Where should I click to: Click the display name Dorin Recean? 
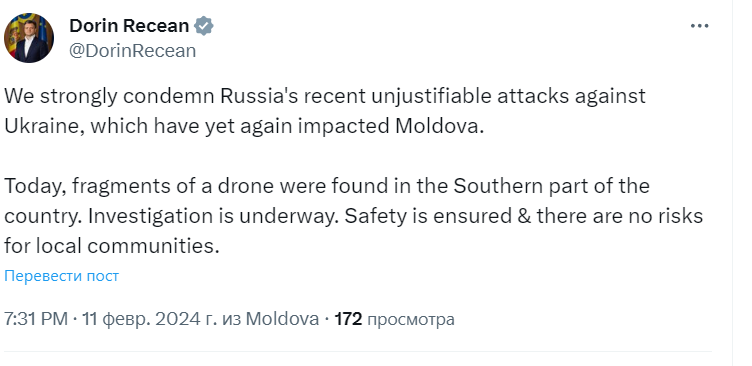129,25
